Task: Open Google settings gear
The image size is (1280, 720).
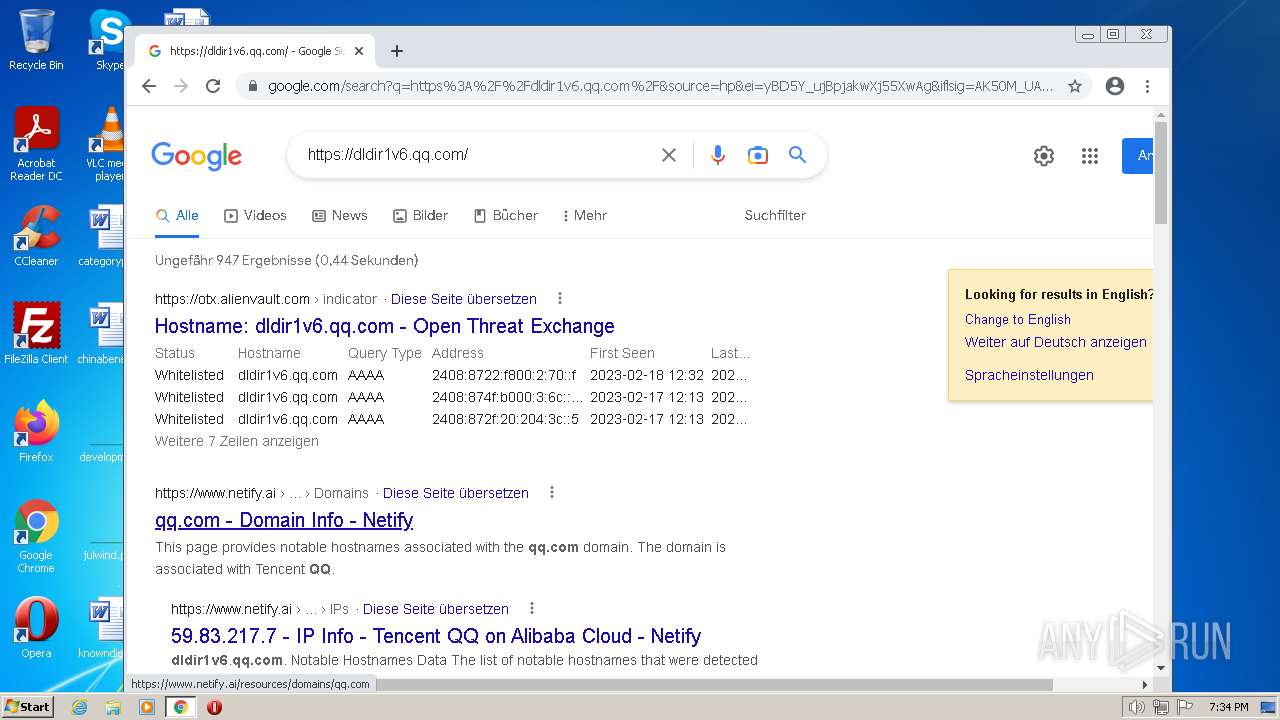Action: 1044,156
